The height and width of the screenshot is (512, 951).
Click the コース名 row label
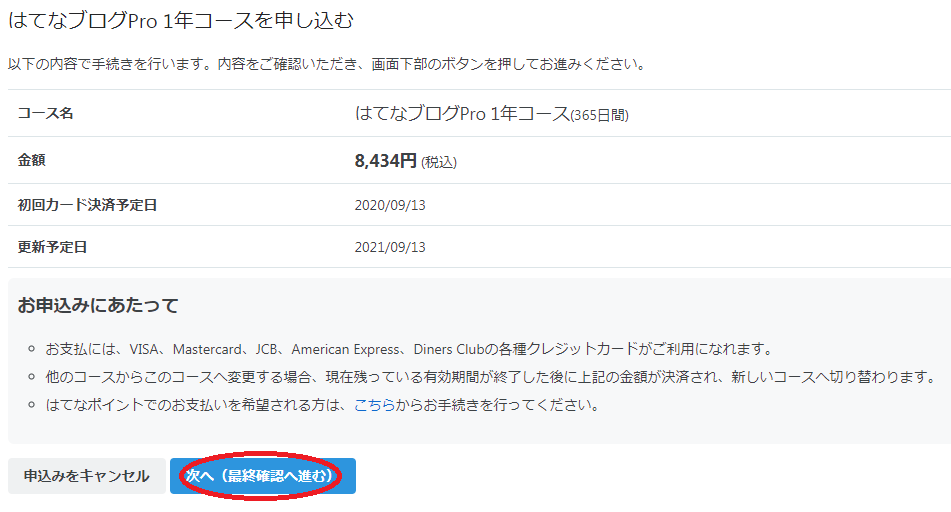tap(45, 113)
